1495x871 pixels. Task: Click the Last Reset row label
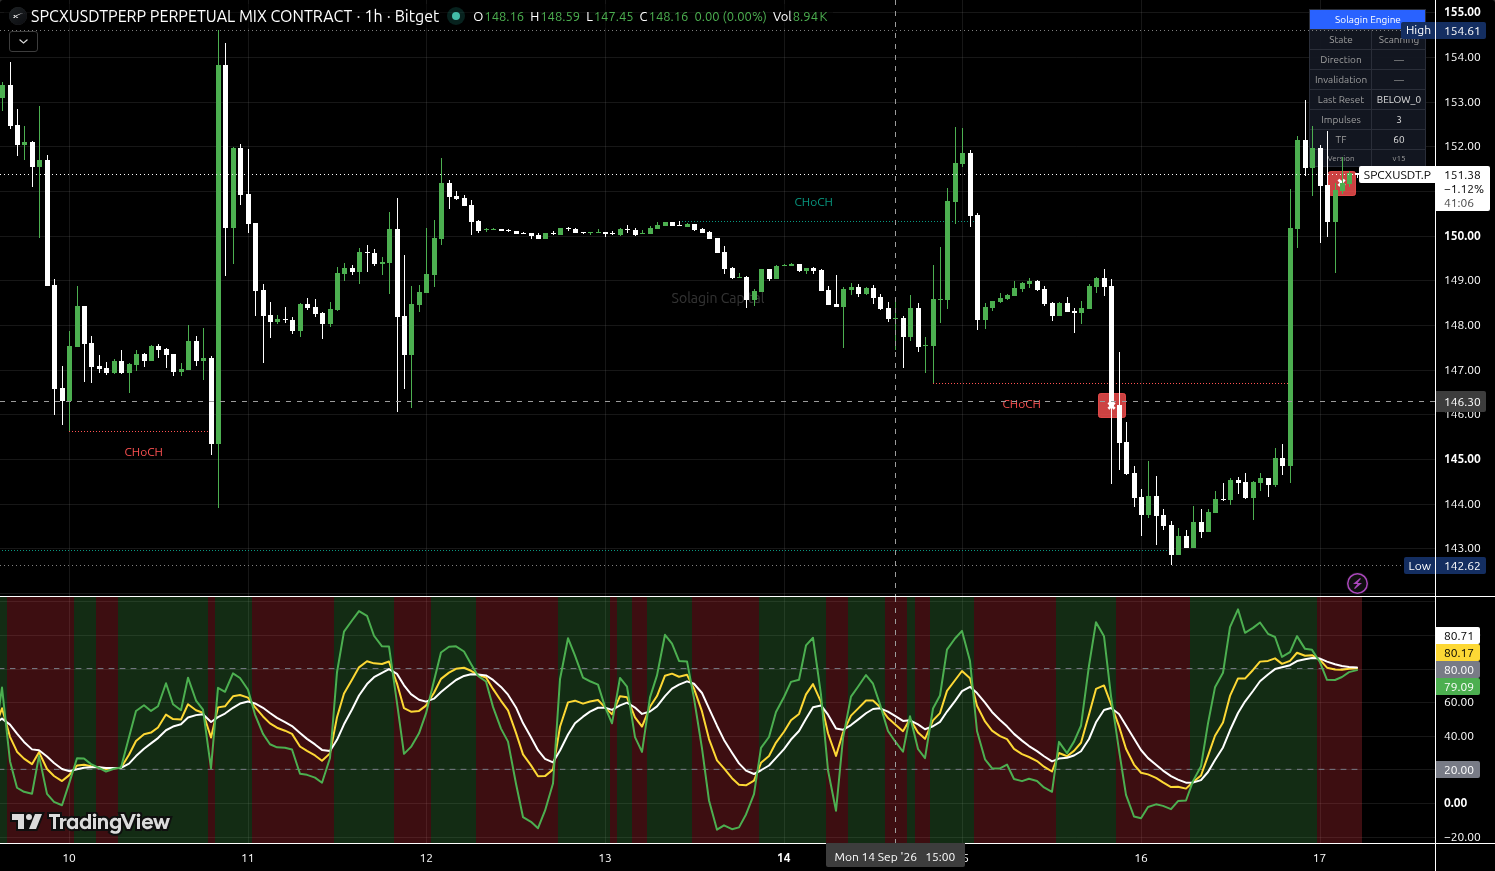[1341, 100]
